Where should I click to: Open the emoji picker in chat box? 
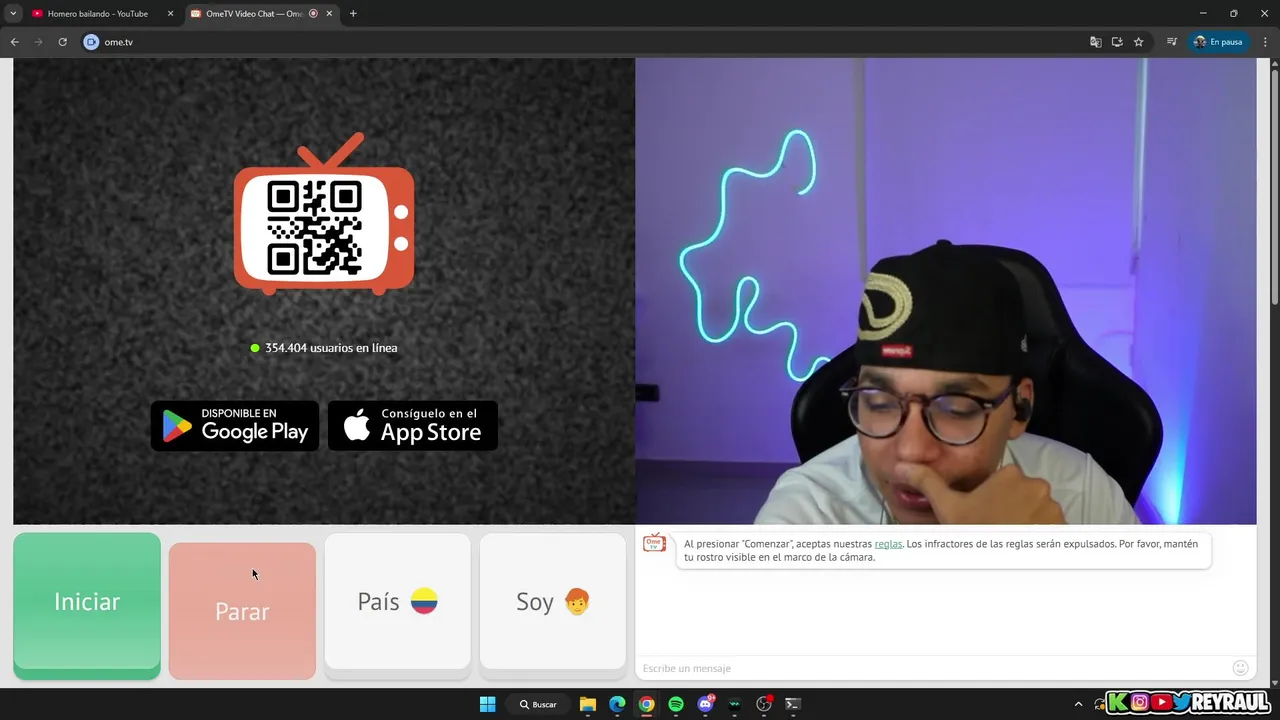click(x=1240, y=668)
